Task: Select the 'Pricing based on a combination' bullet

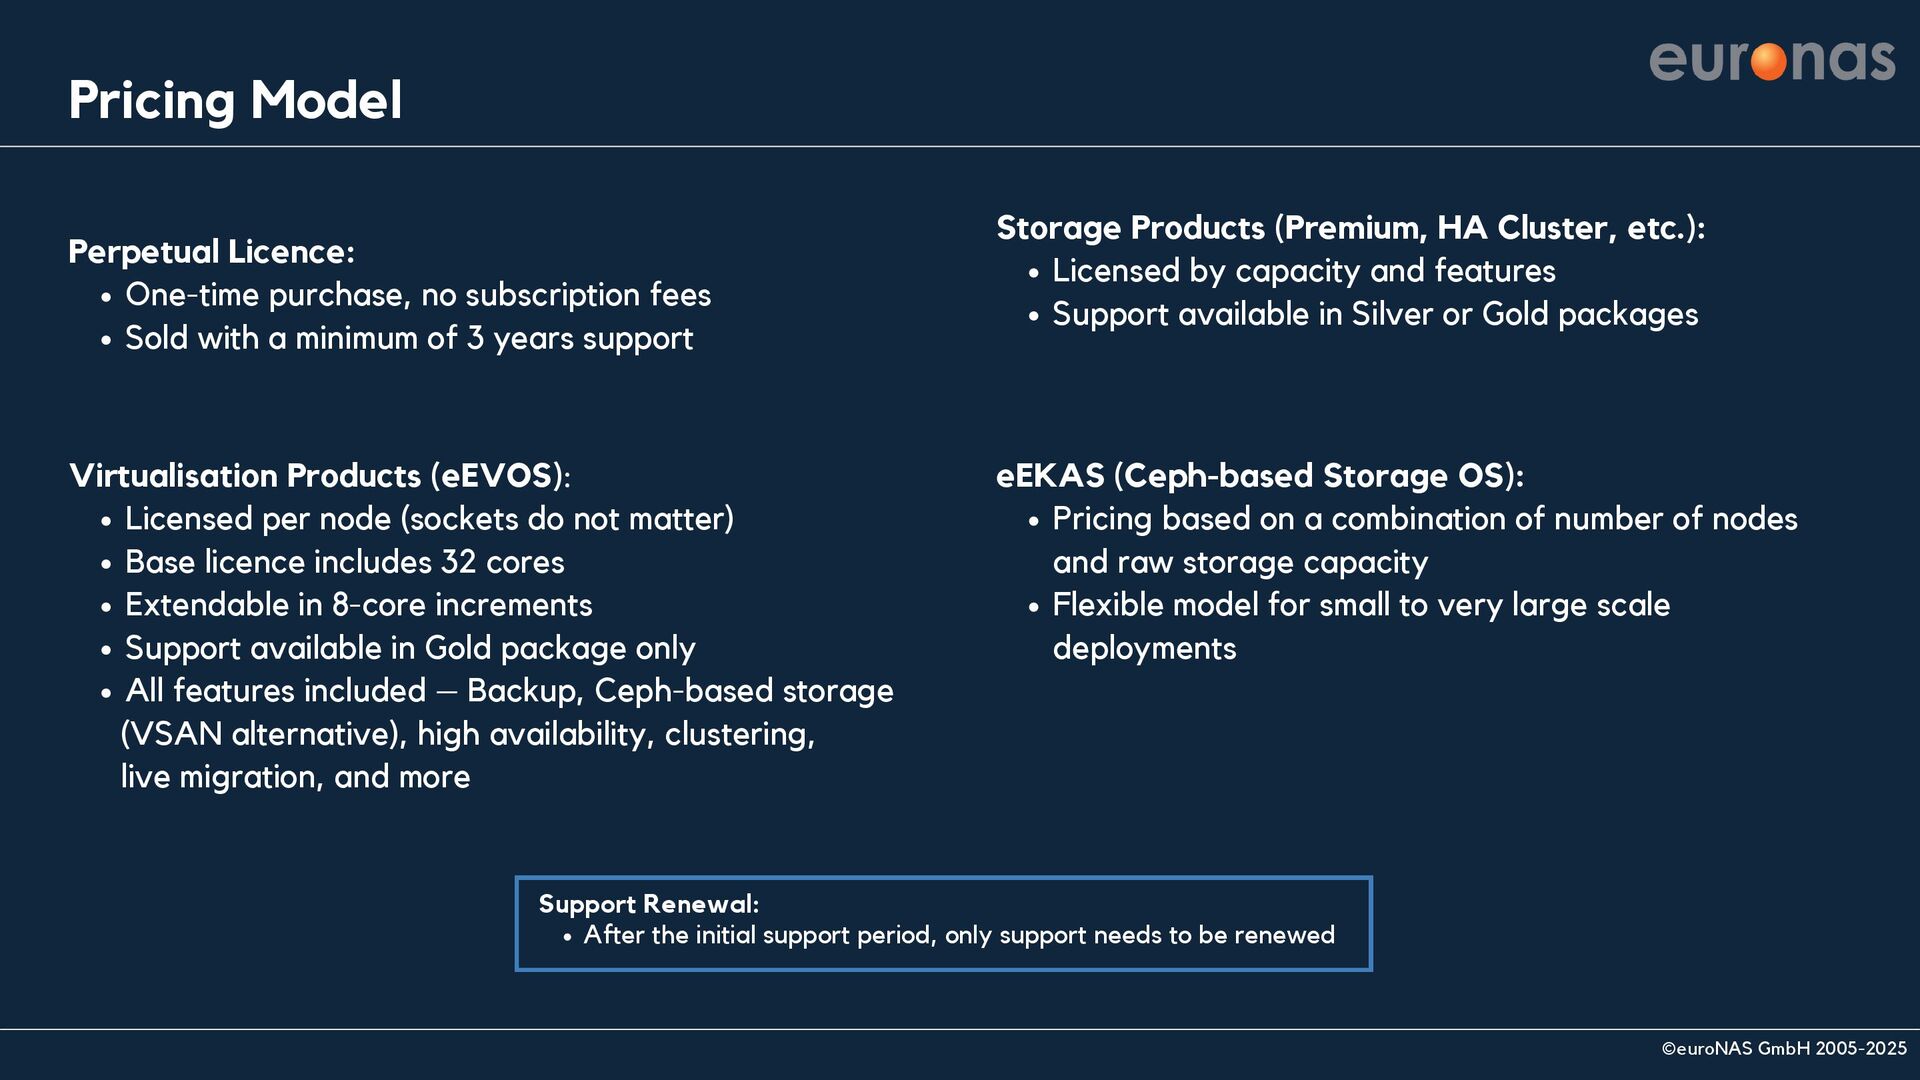Action: (x=1425, y=540)
